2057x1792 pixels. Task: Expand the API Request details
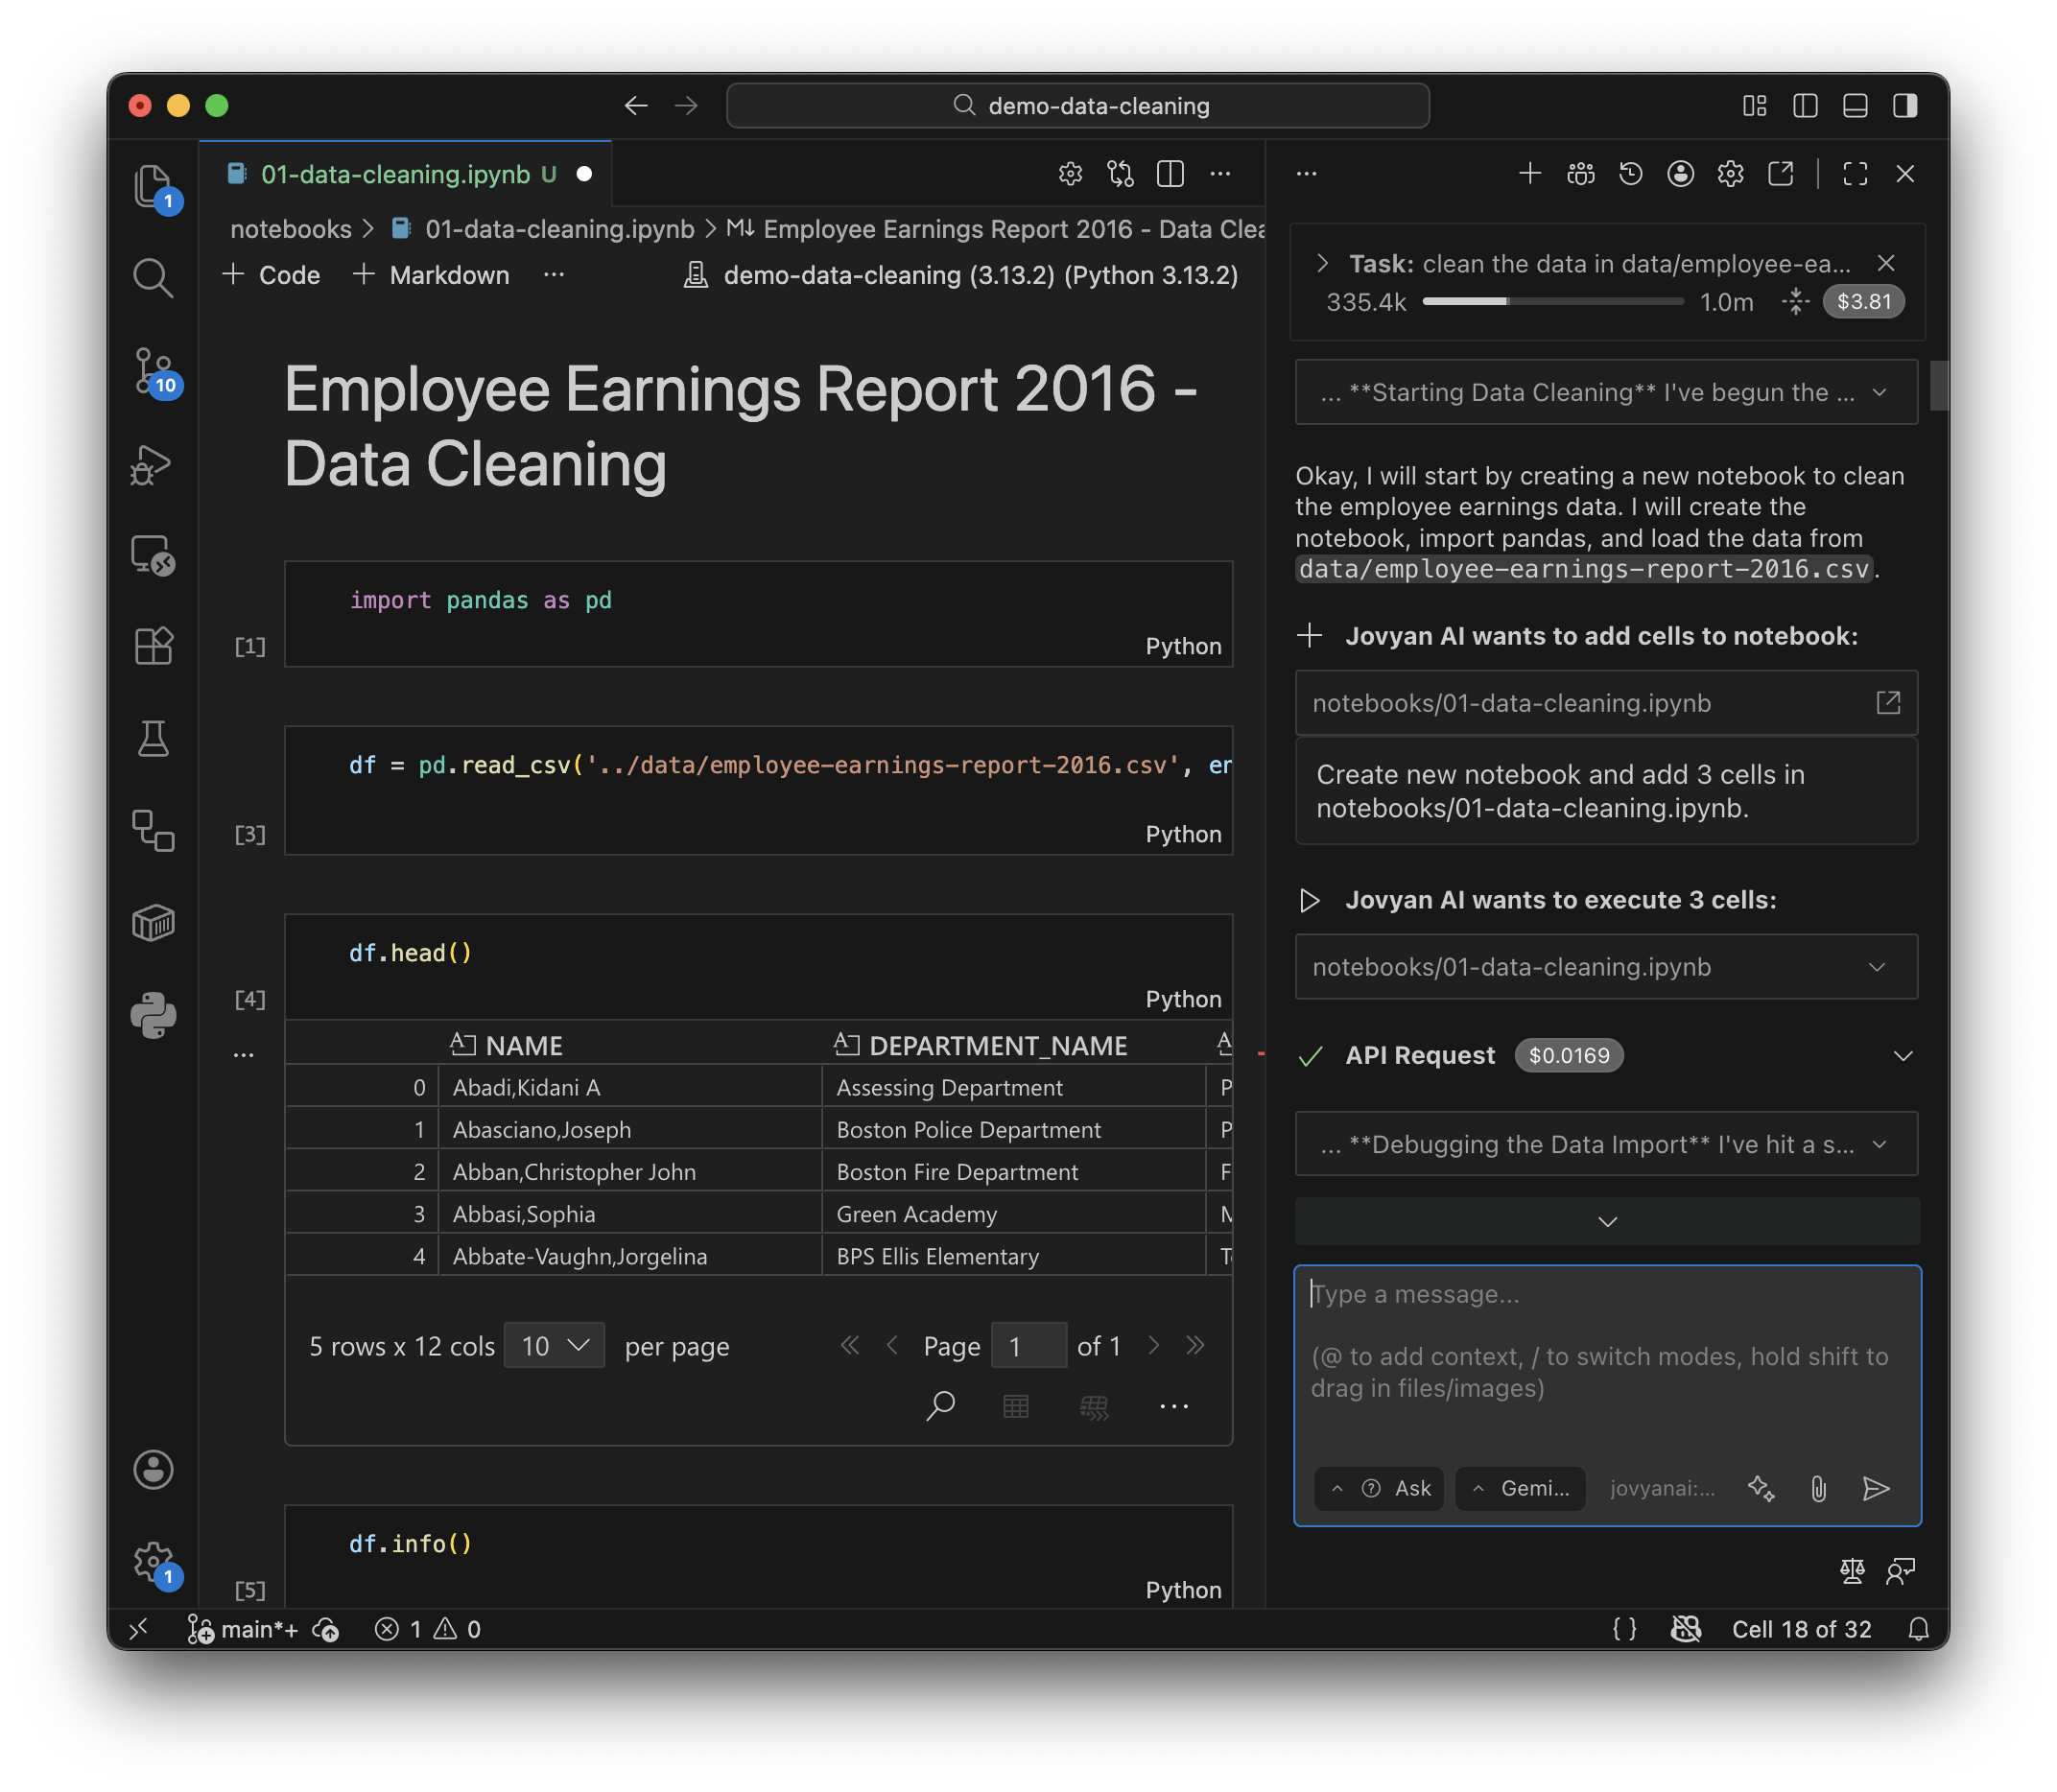[1903, 1056]
